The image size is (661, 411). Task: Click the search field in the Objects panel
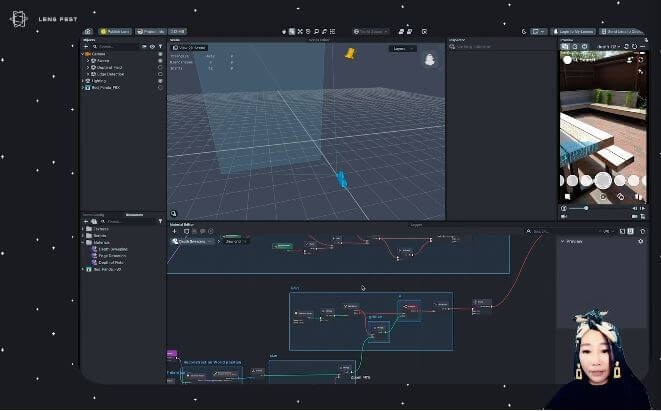[x=116, y=47]
